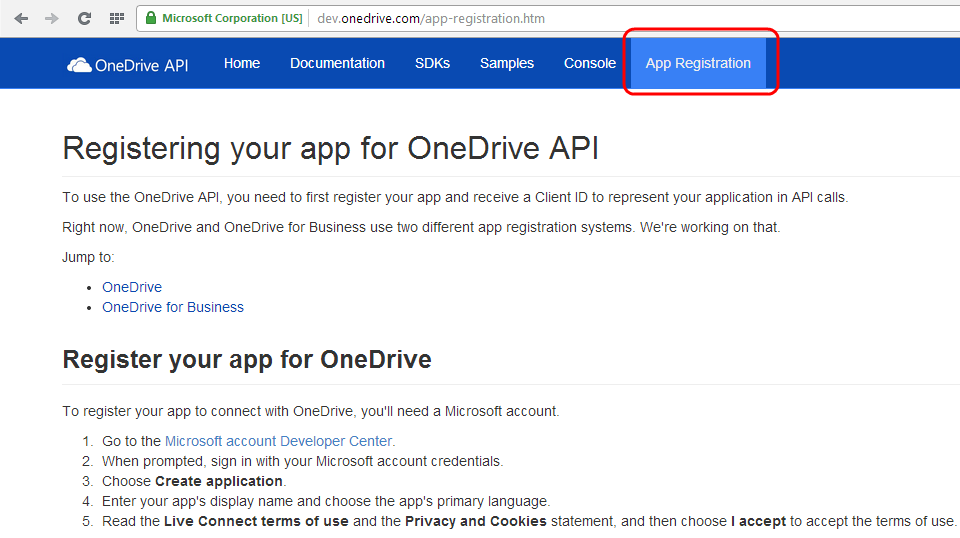Jump to OneDrive for Business link
Screen dimensions: 960x538
(x=173, y=307)
